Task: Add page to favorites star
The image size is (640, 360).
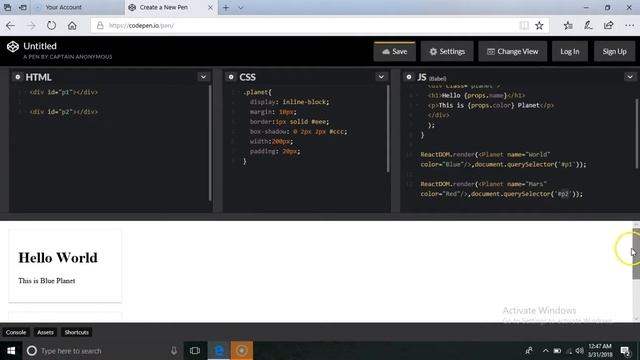Action: (539, 25)
